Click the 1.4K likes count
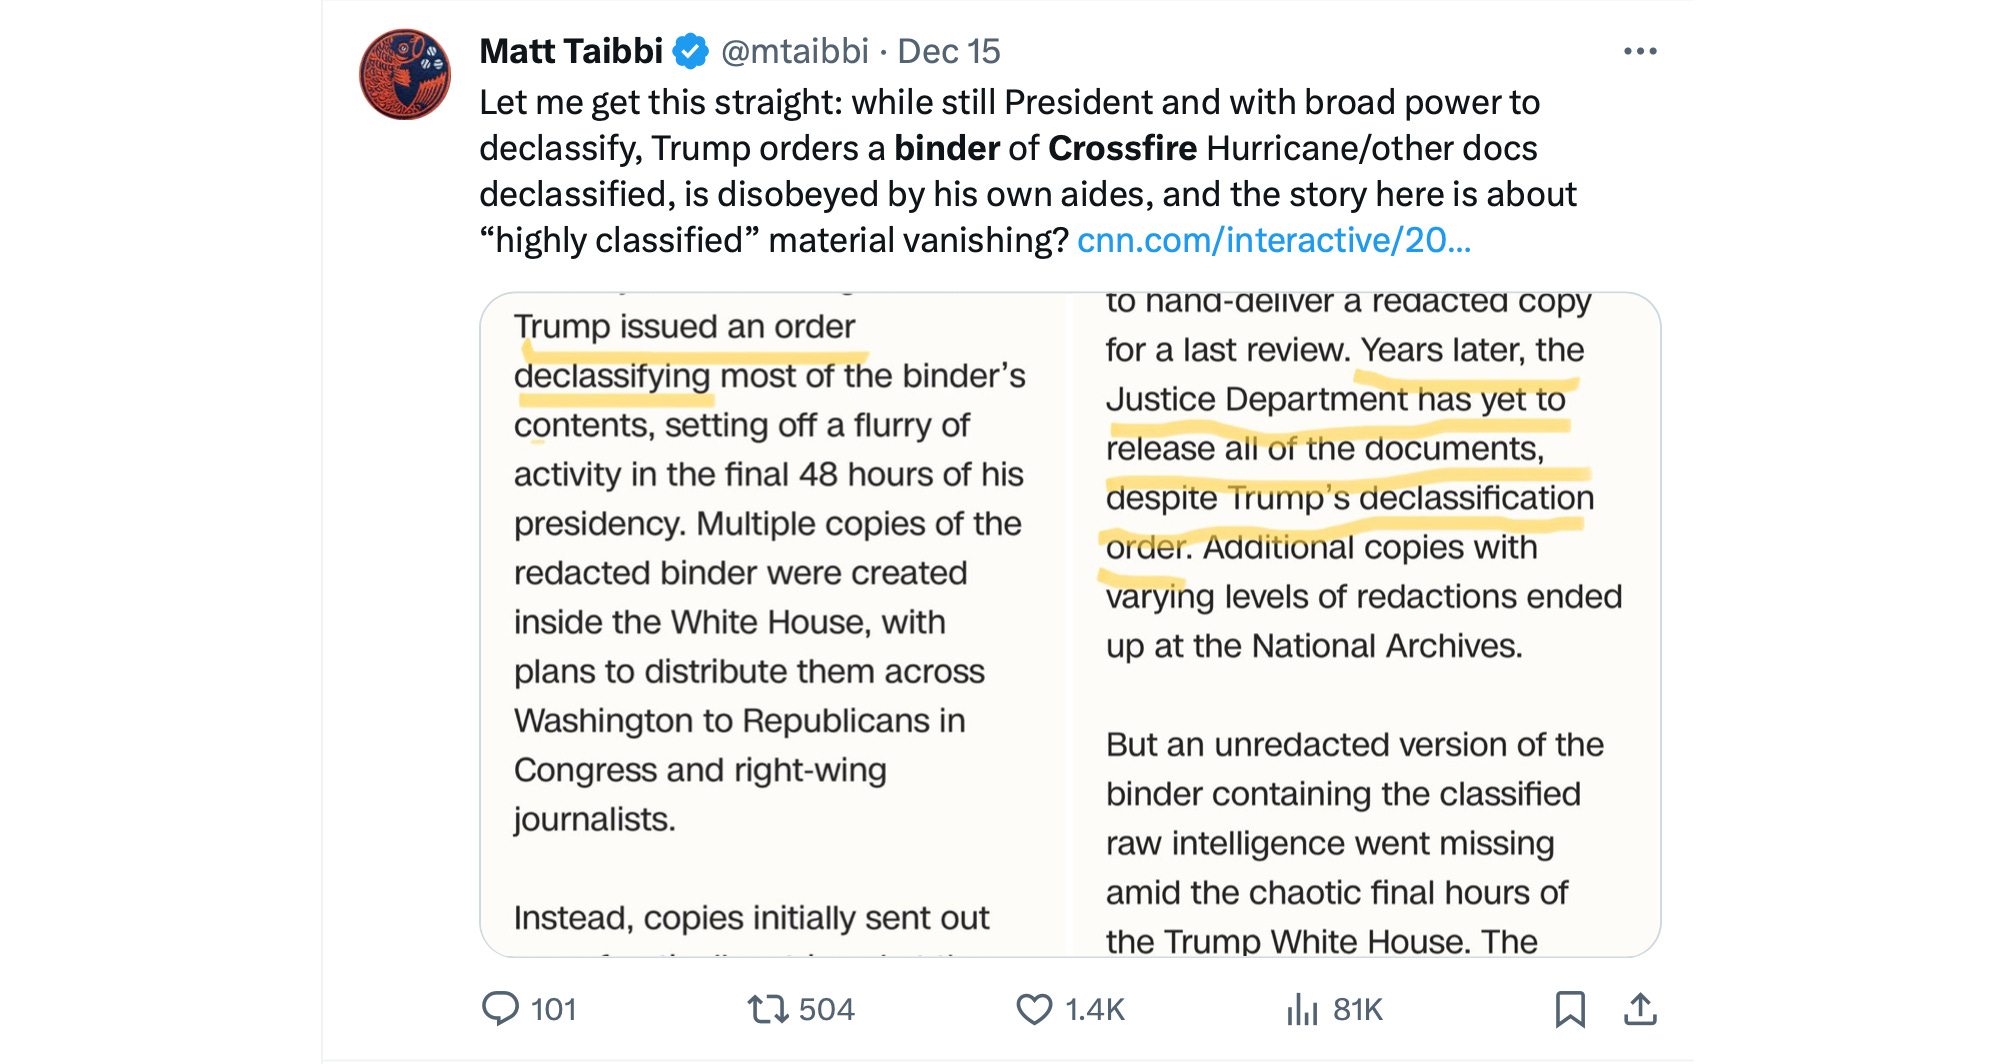The height and width of the screenshot is (1064, 2014). (x=1095, y=1009)
